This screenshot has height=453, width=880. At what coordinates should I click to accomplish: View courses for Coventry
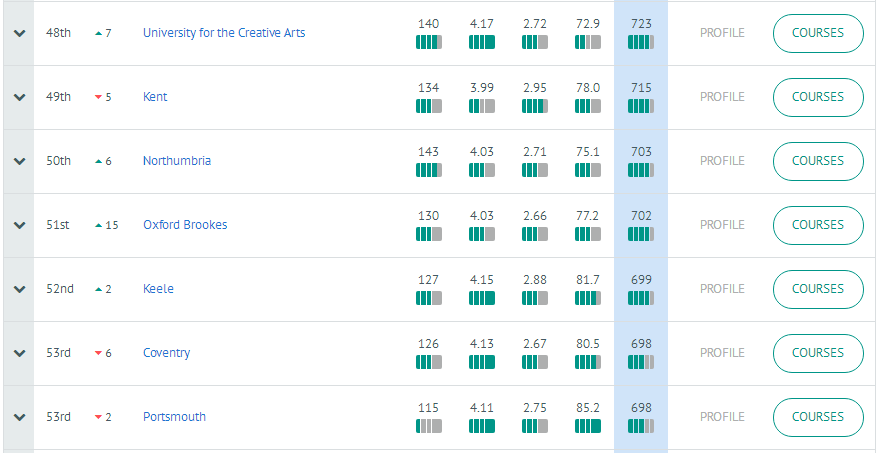tap(818, 353)
